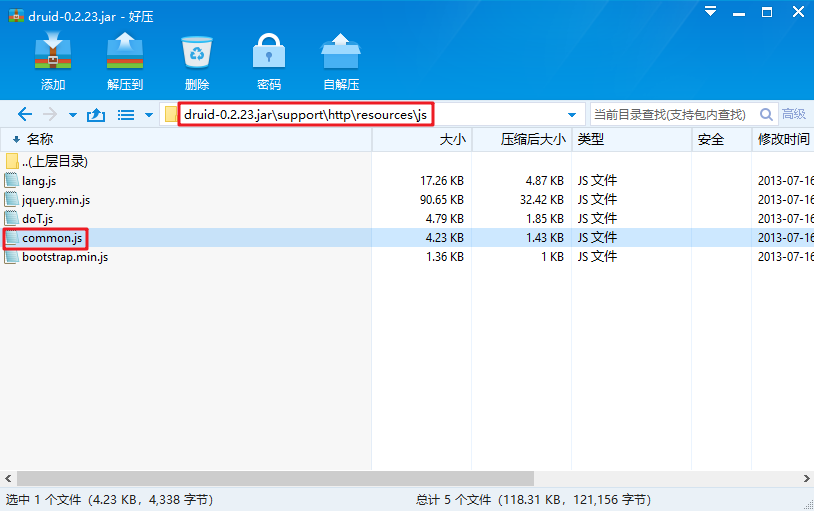Select the doT.js file
The image size is (814, 511).
point(37,219)
